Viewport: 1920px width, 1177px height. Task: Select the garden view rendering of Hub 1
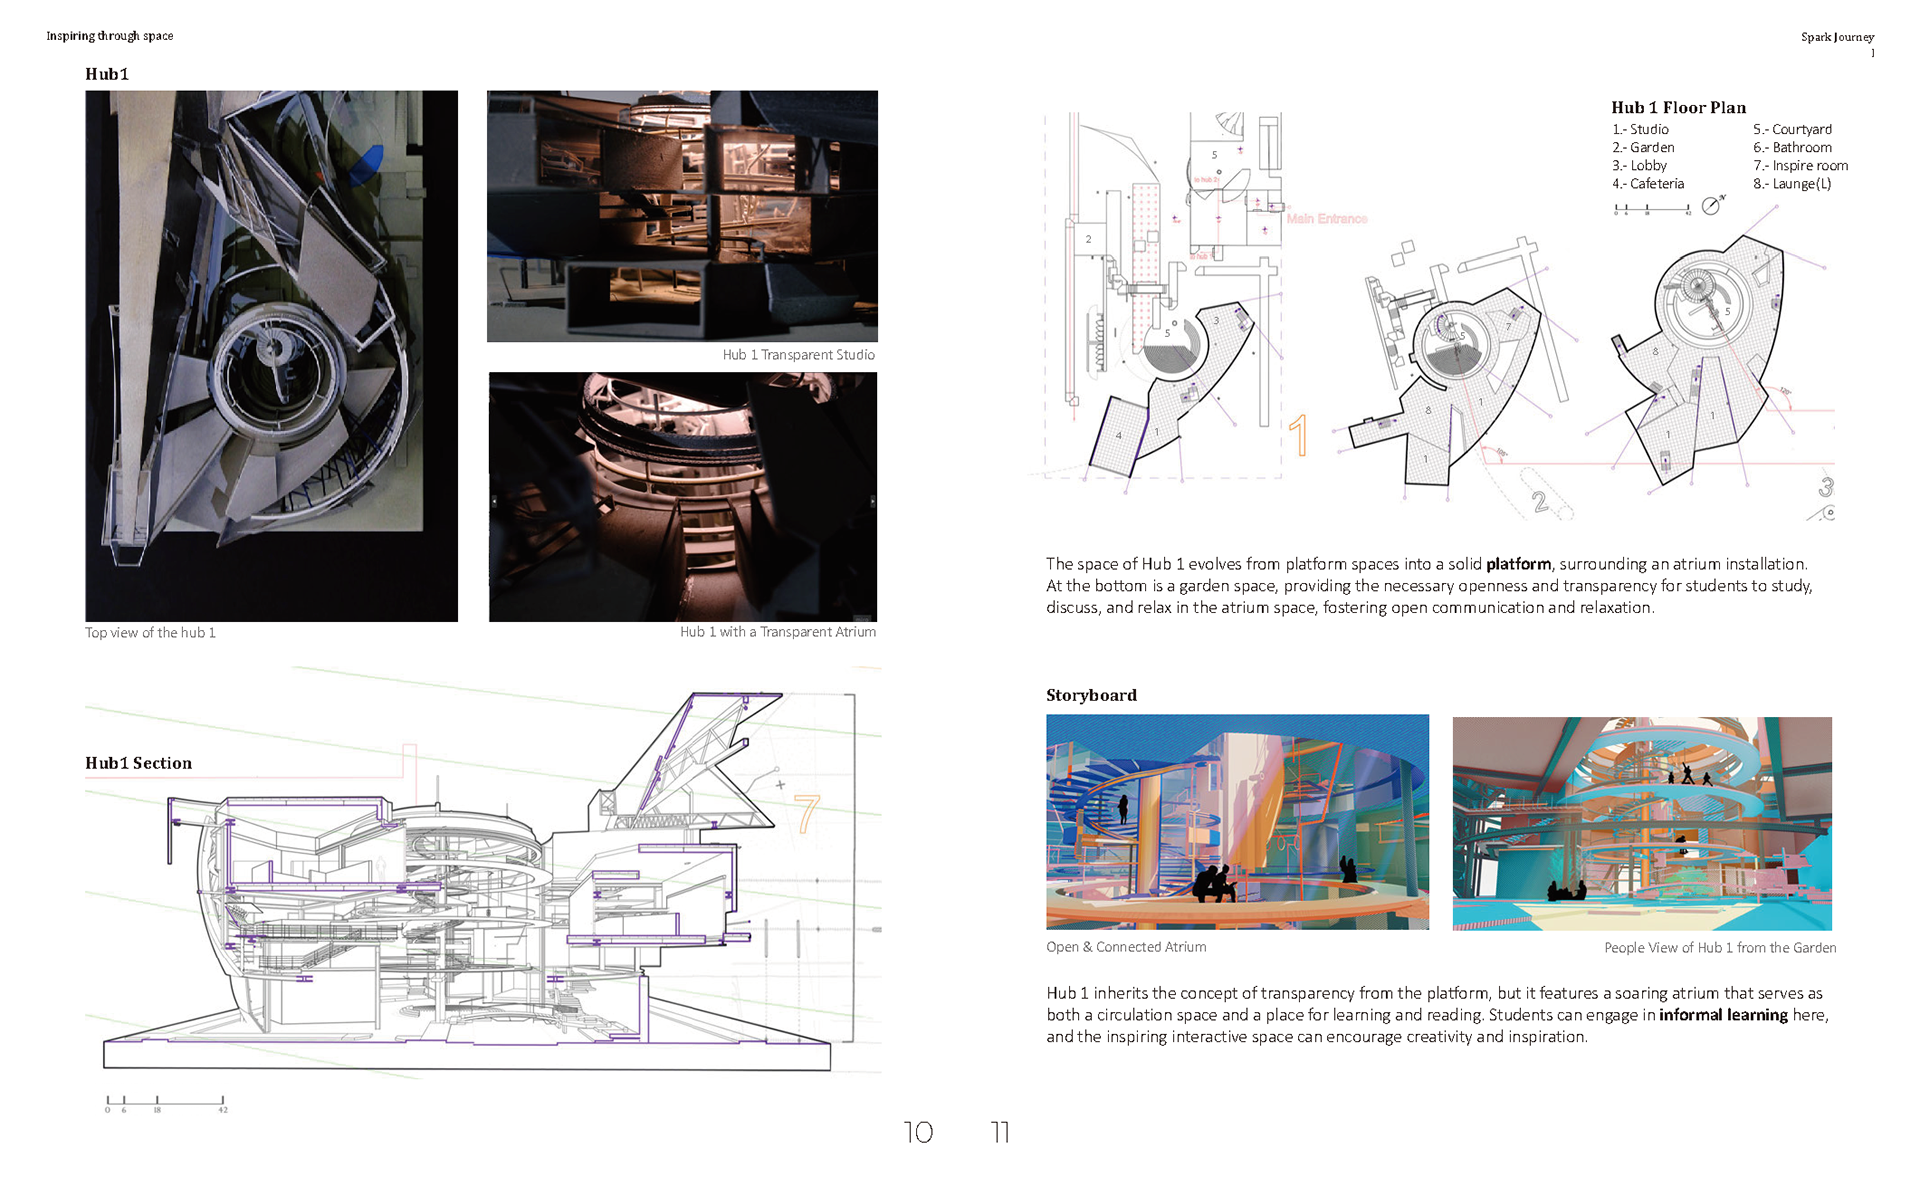[x=1641, y=823]
